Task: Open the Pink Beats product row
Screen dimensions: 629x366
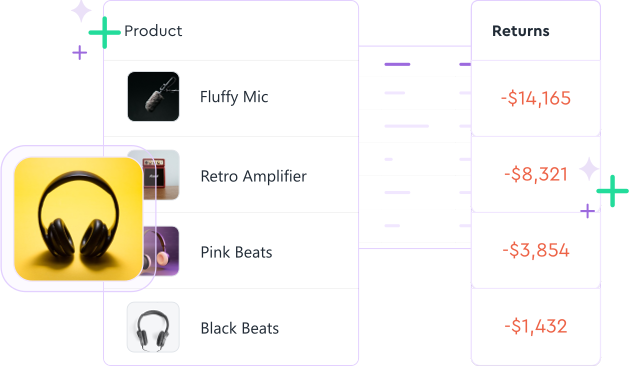Action: [231, 251]
